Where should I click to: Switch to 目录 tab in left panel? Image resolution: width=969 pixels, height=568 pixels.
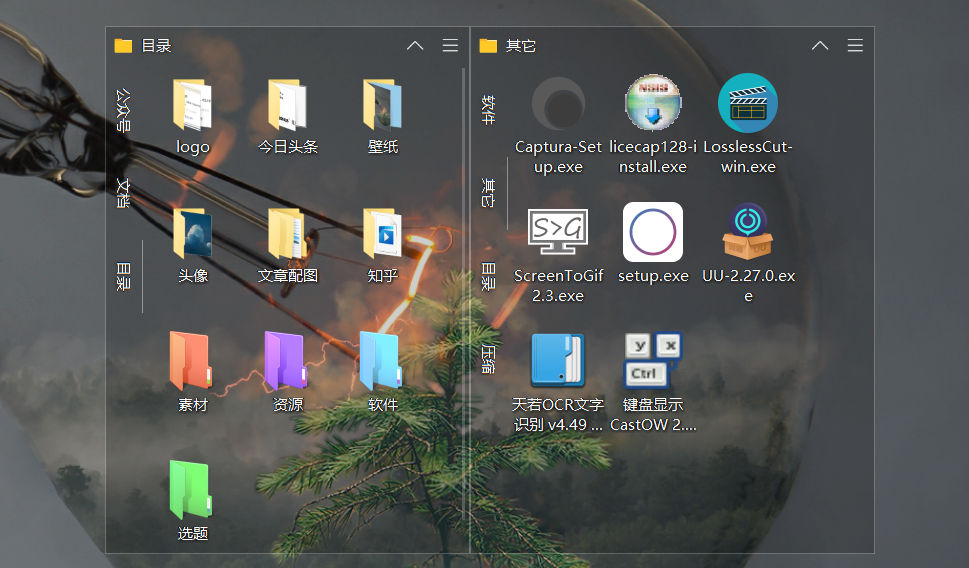pyautogui.click(x=124, y=276)
